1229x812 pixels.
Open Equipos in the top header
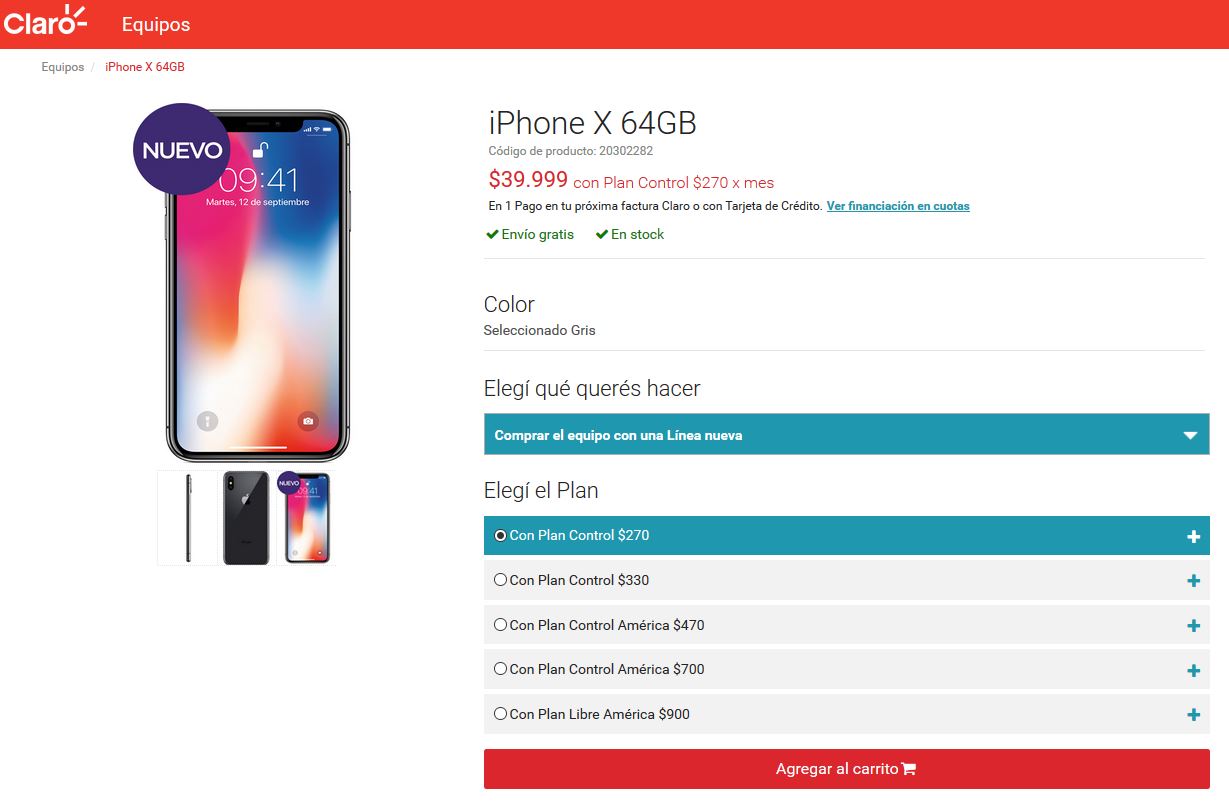156,24
